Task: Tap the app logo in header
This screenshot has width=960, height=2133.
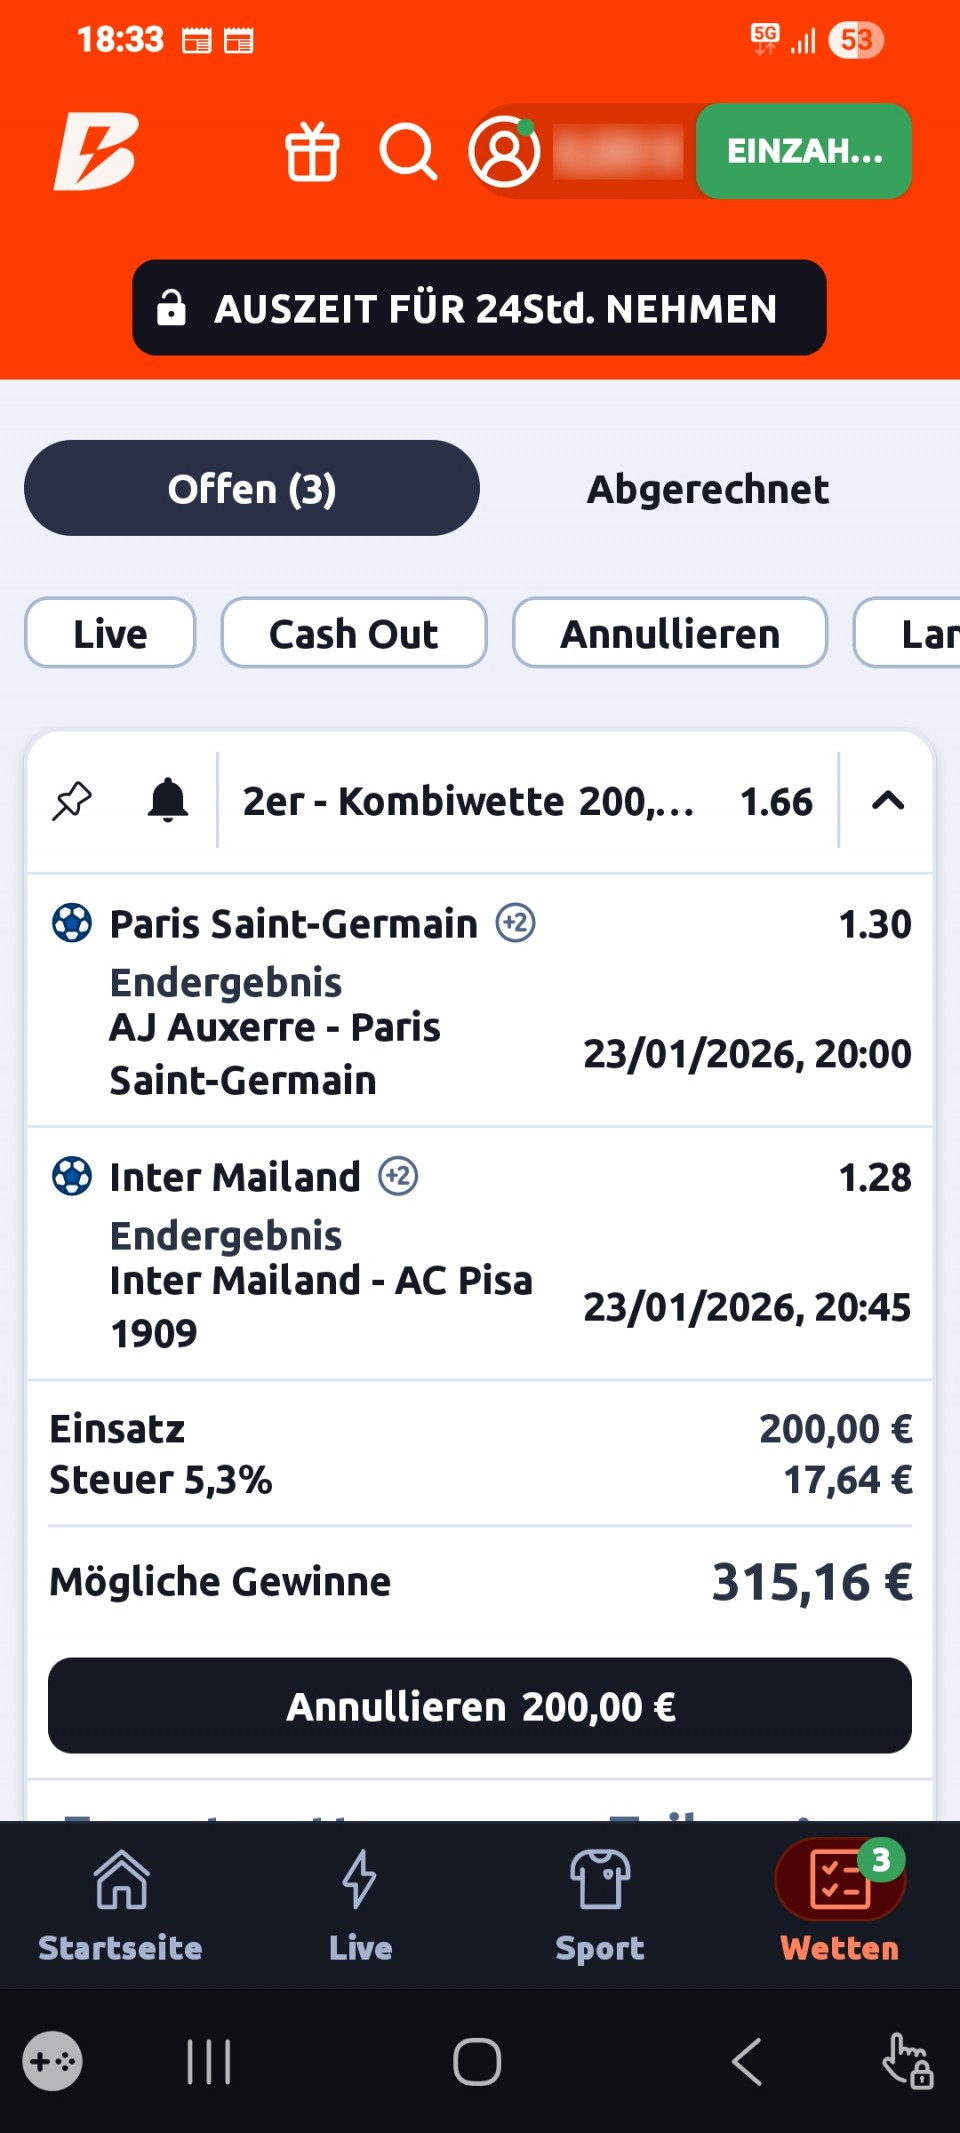Action: pos(96,152)
